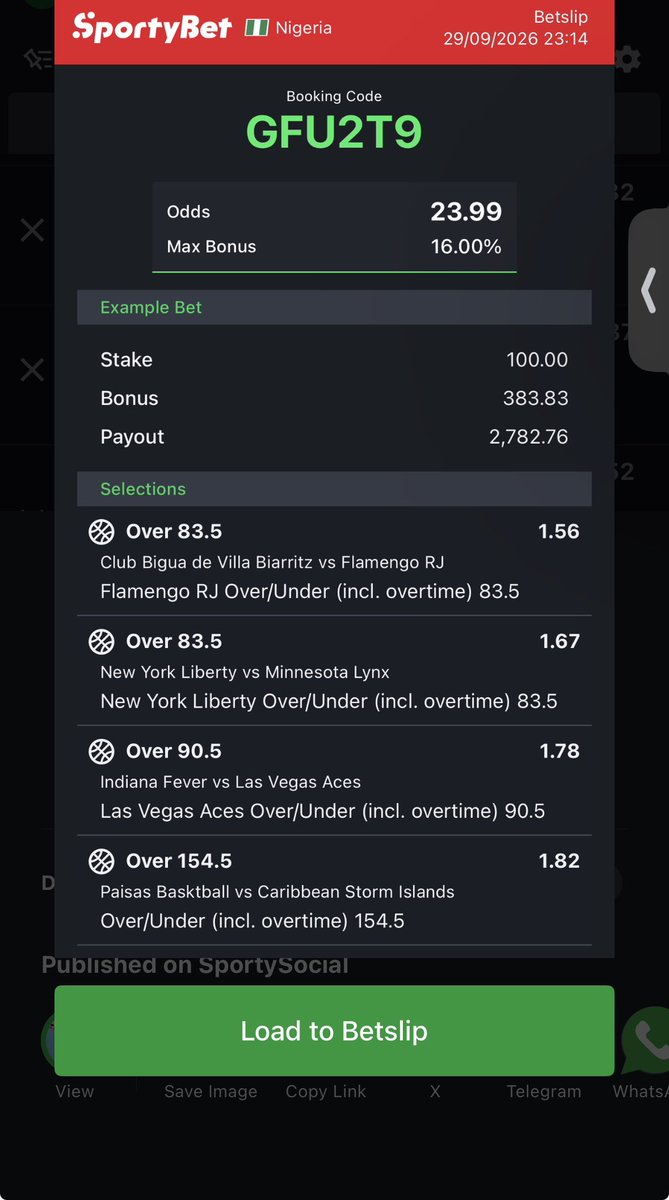Tap the WhatsApp share icon
This screenshot has width=669, height=1200.
(646, 1040)
